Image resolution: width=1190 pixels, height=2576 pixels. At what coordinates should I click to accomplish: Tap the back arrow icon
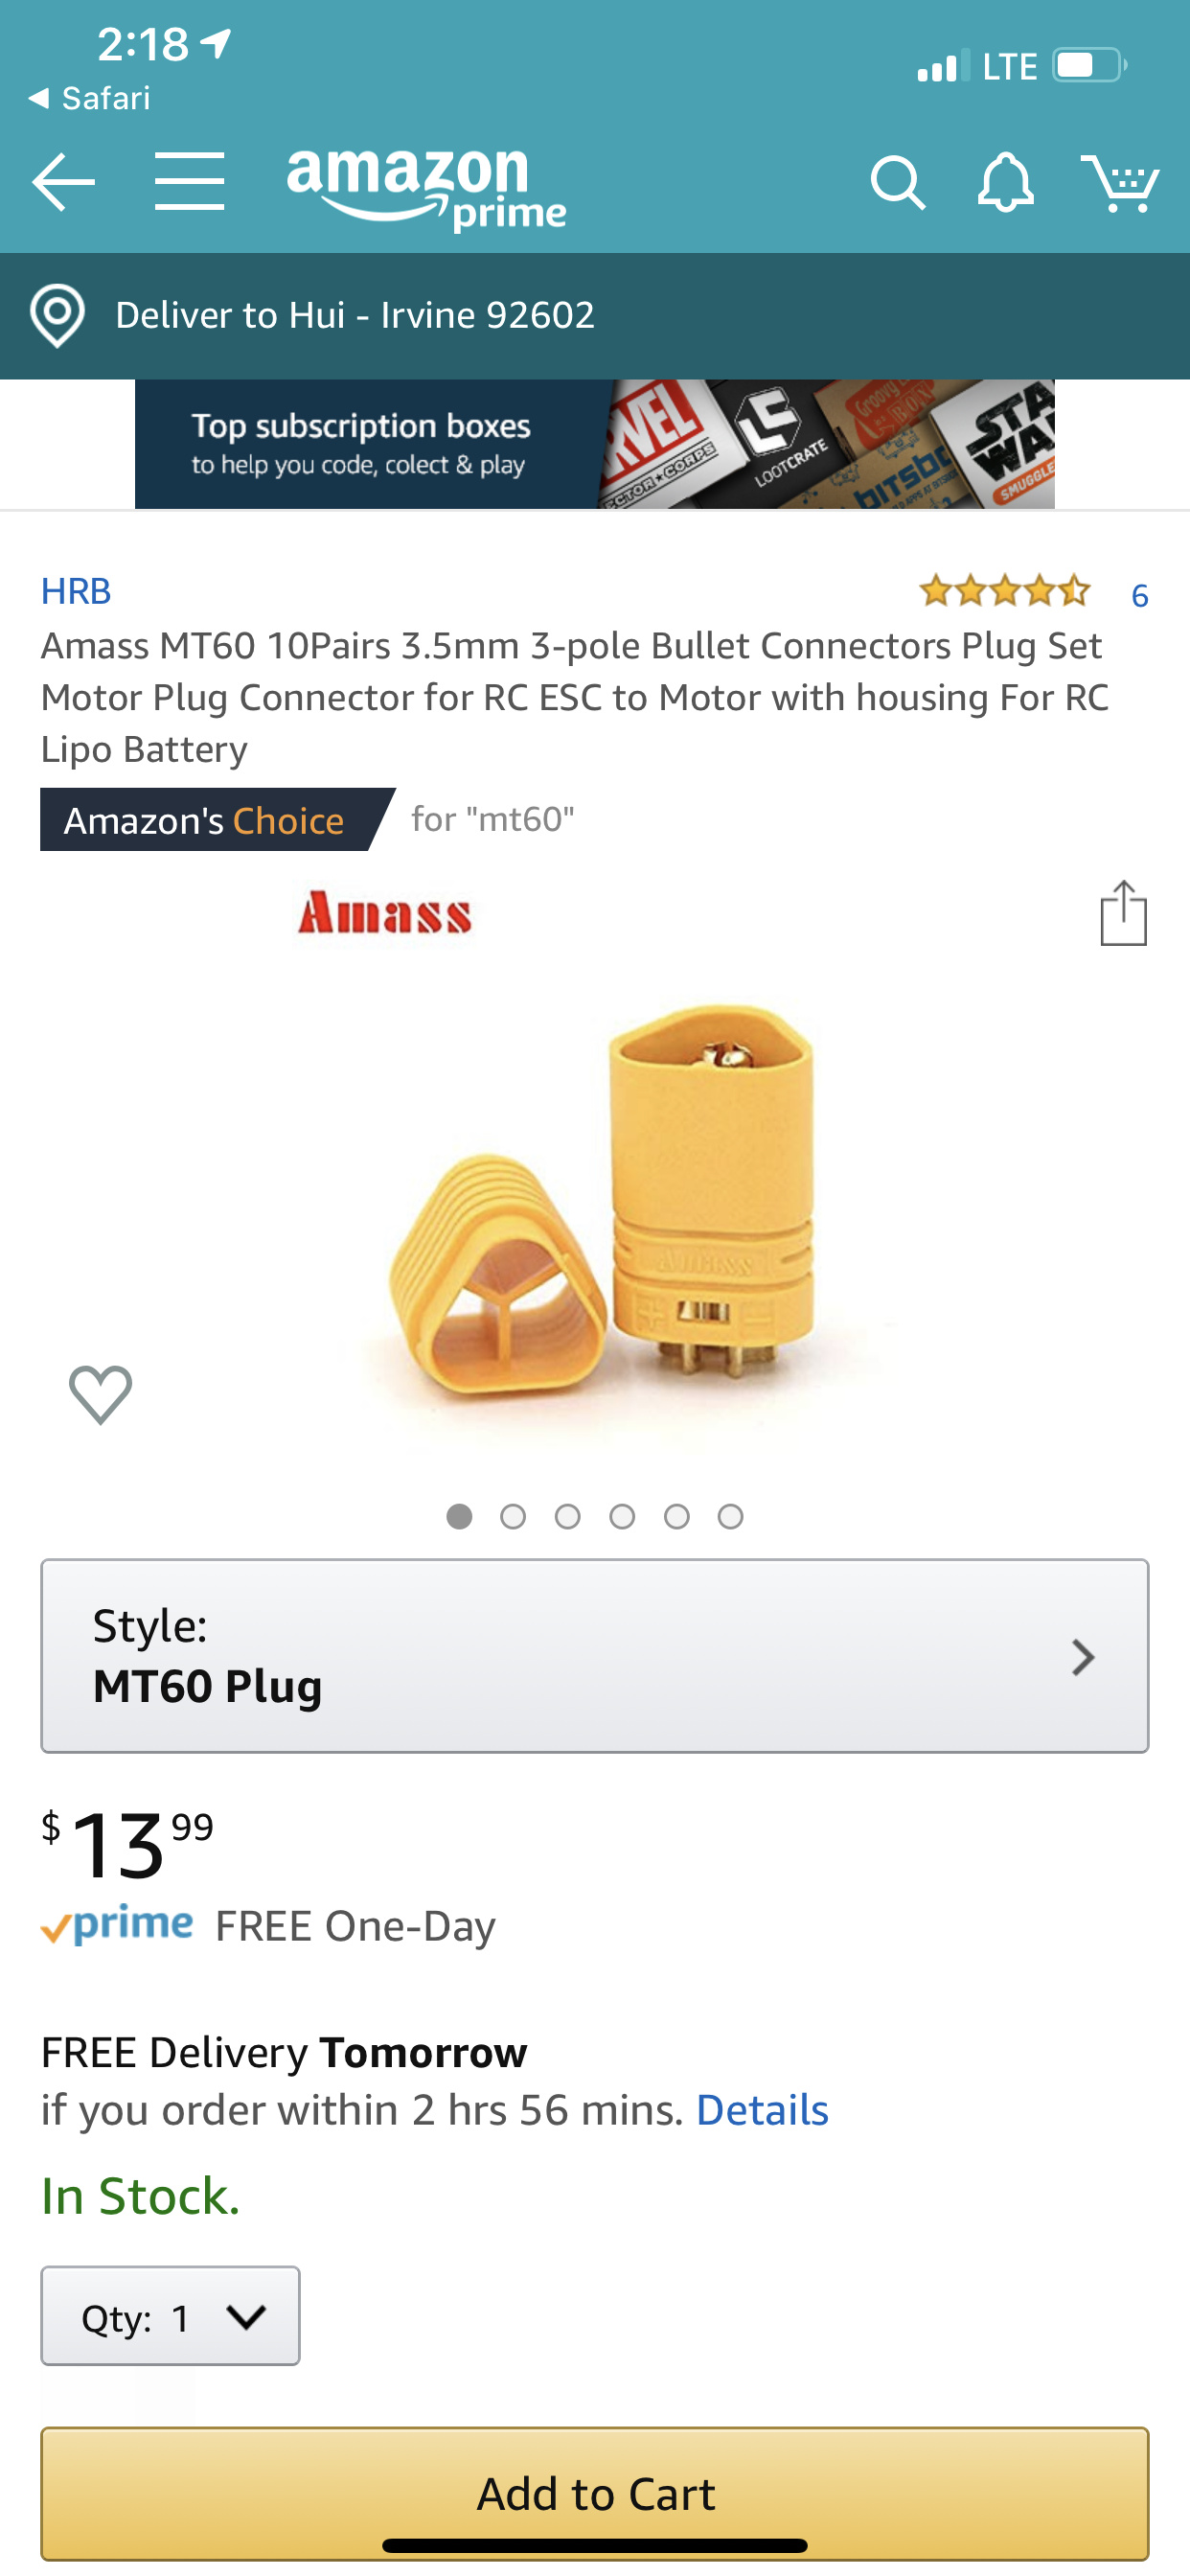pyautogui.click(x=63, y=182)
